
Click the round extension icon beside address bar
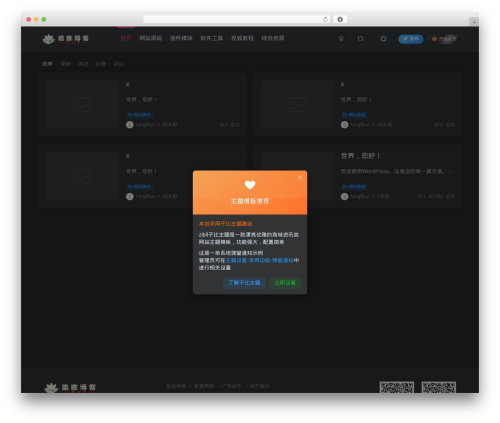[x=340, y=19]
